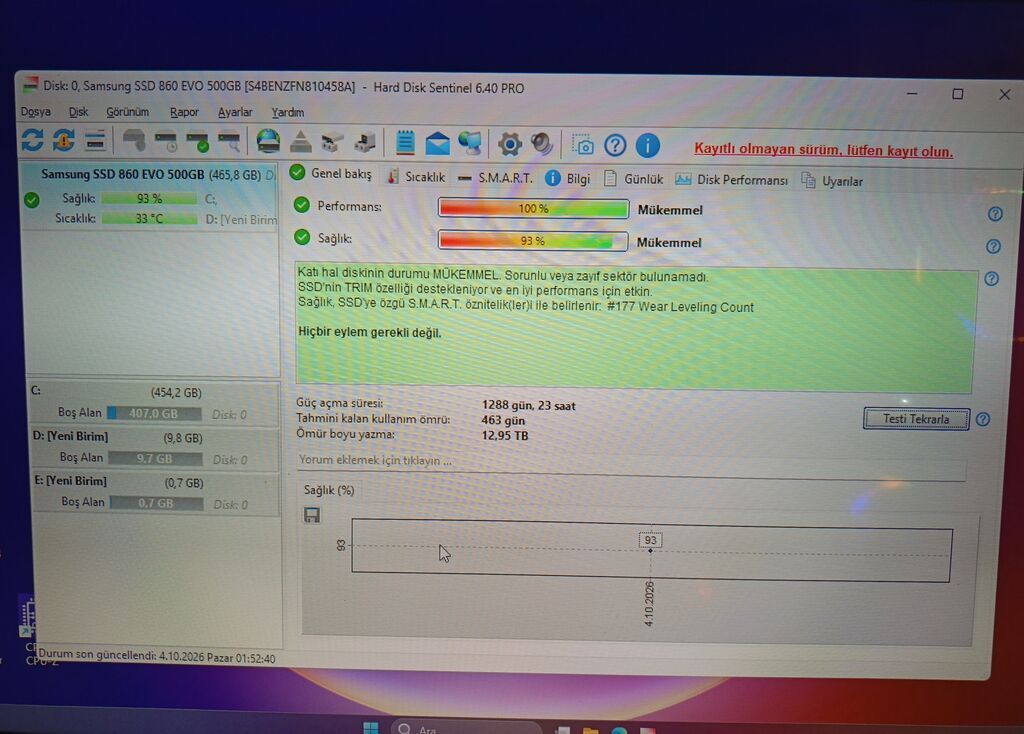Open the Ayarlar menu
This screenshot has width=1024, height=734.
coord(235,112)
